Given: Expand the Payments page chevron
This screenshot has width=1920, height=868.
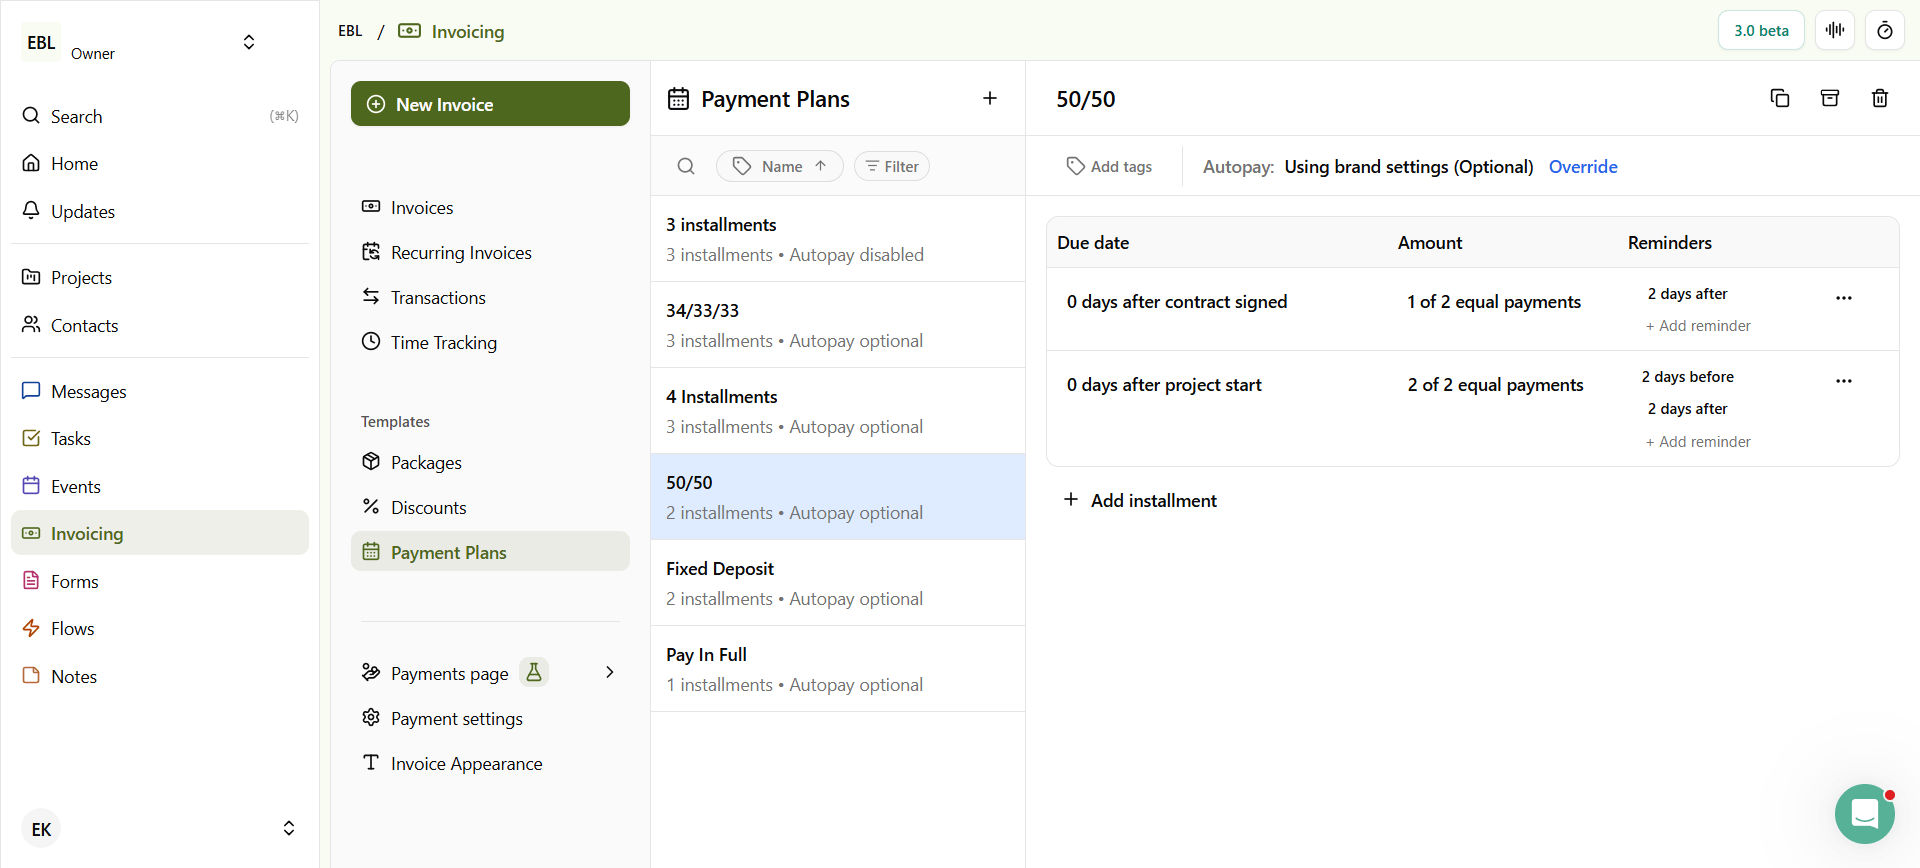Looking at the screenshot, I should [x=610, y=672].
